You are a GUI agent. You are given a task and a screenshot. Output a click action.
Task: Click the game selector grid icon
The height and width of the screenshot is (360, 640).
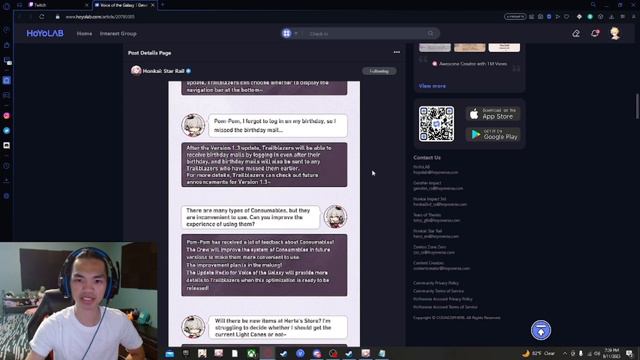coord(287,33)
